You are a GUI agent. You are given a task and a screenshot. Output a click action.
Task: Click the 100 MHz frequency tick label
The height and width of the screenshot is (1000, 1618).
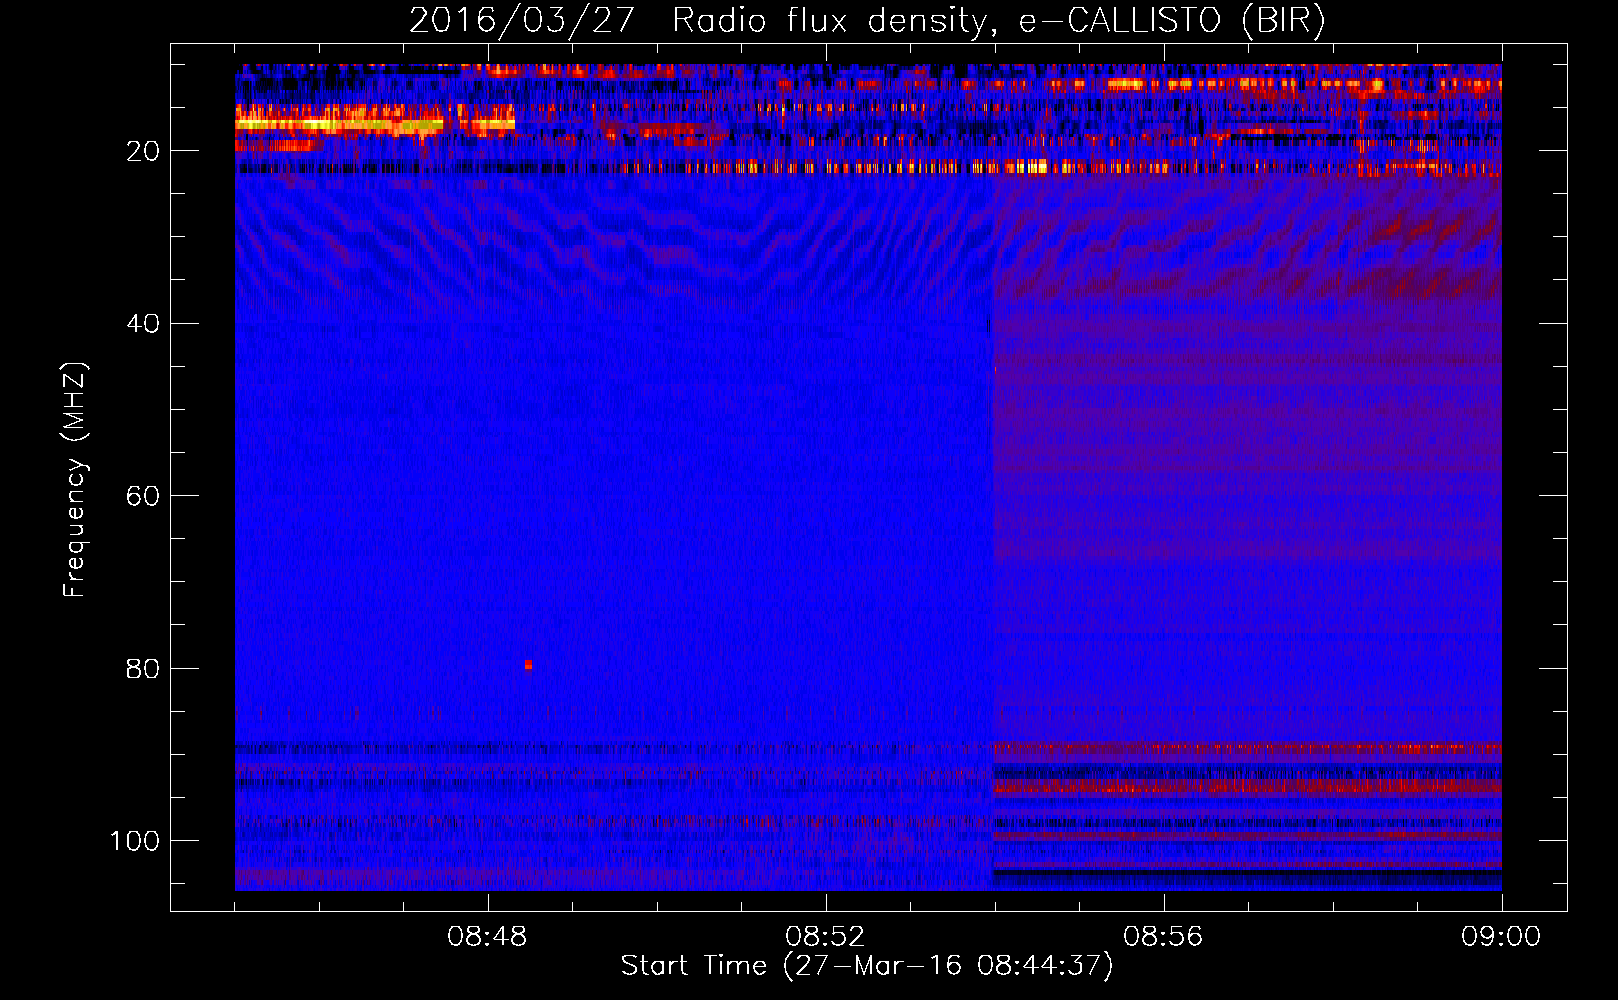pos(135,841)
